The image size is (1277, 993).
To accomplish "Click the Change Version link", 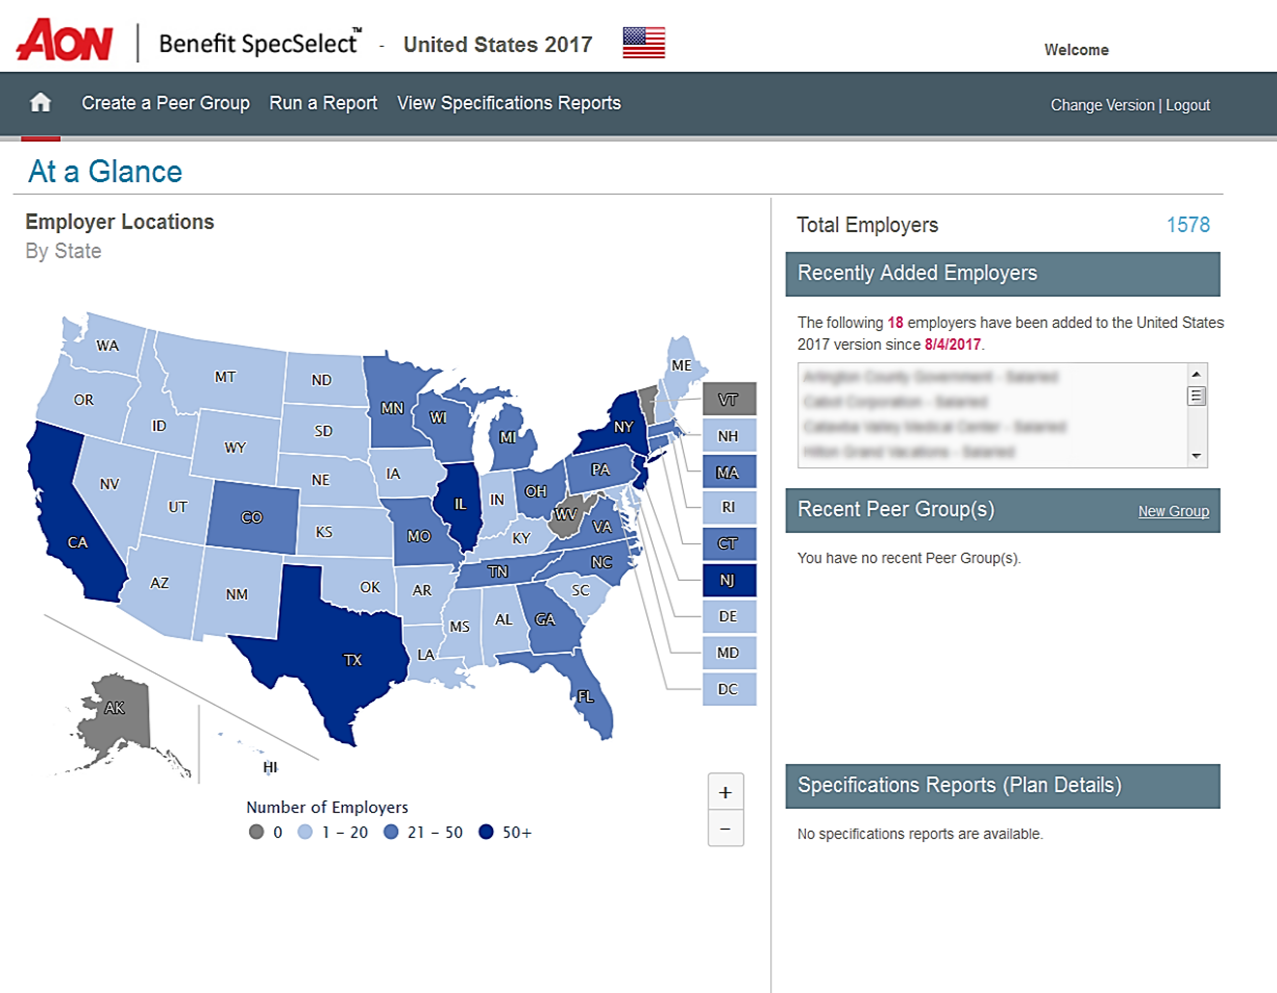I will point(1102,105).
